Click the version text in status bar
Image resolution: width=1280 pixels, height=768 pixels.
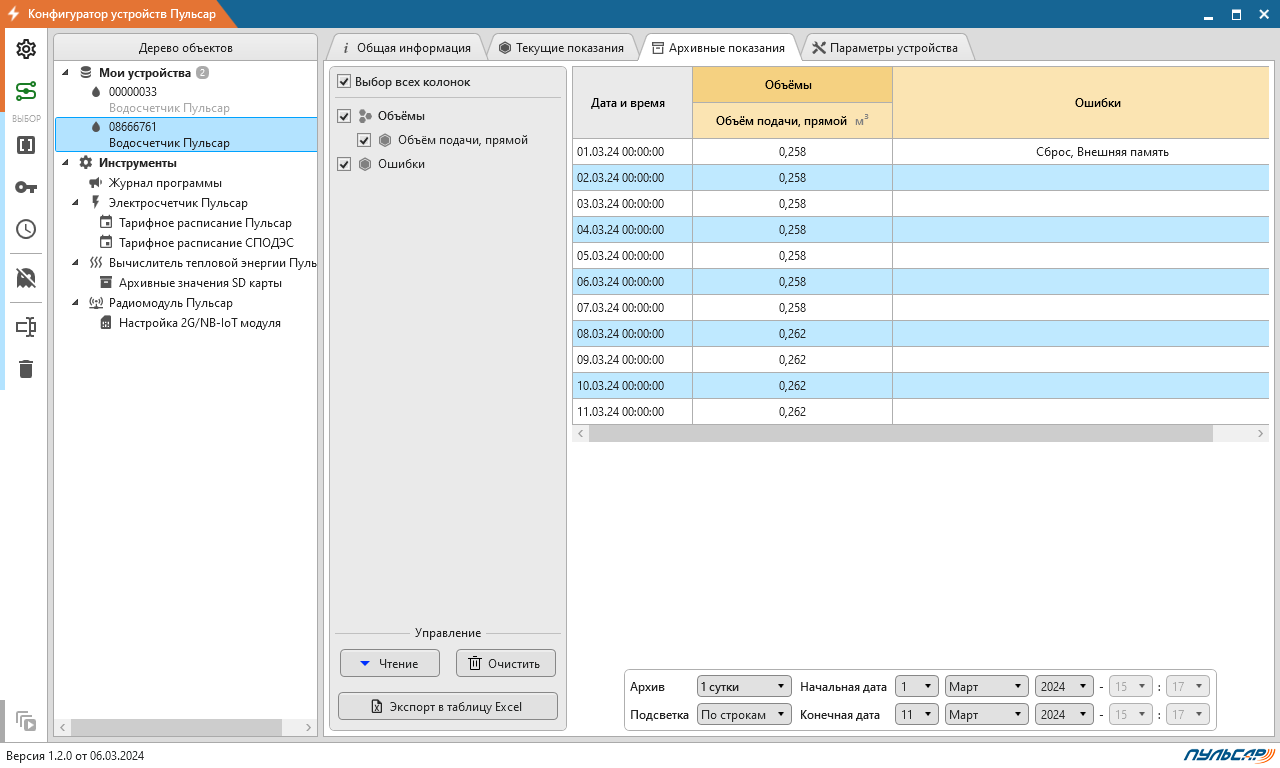(75, 756)
